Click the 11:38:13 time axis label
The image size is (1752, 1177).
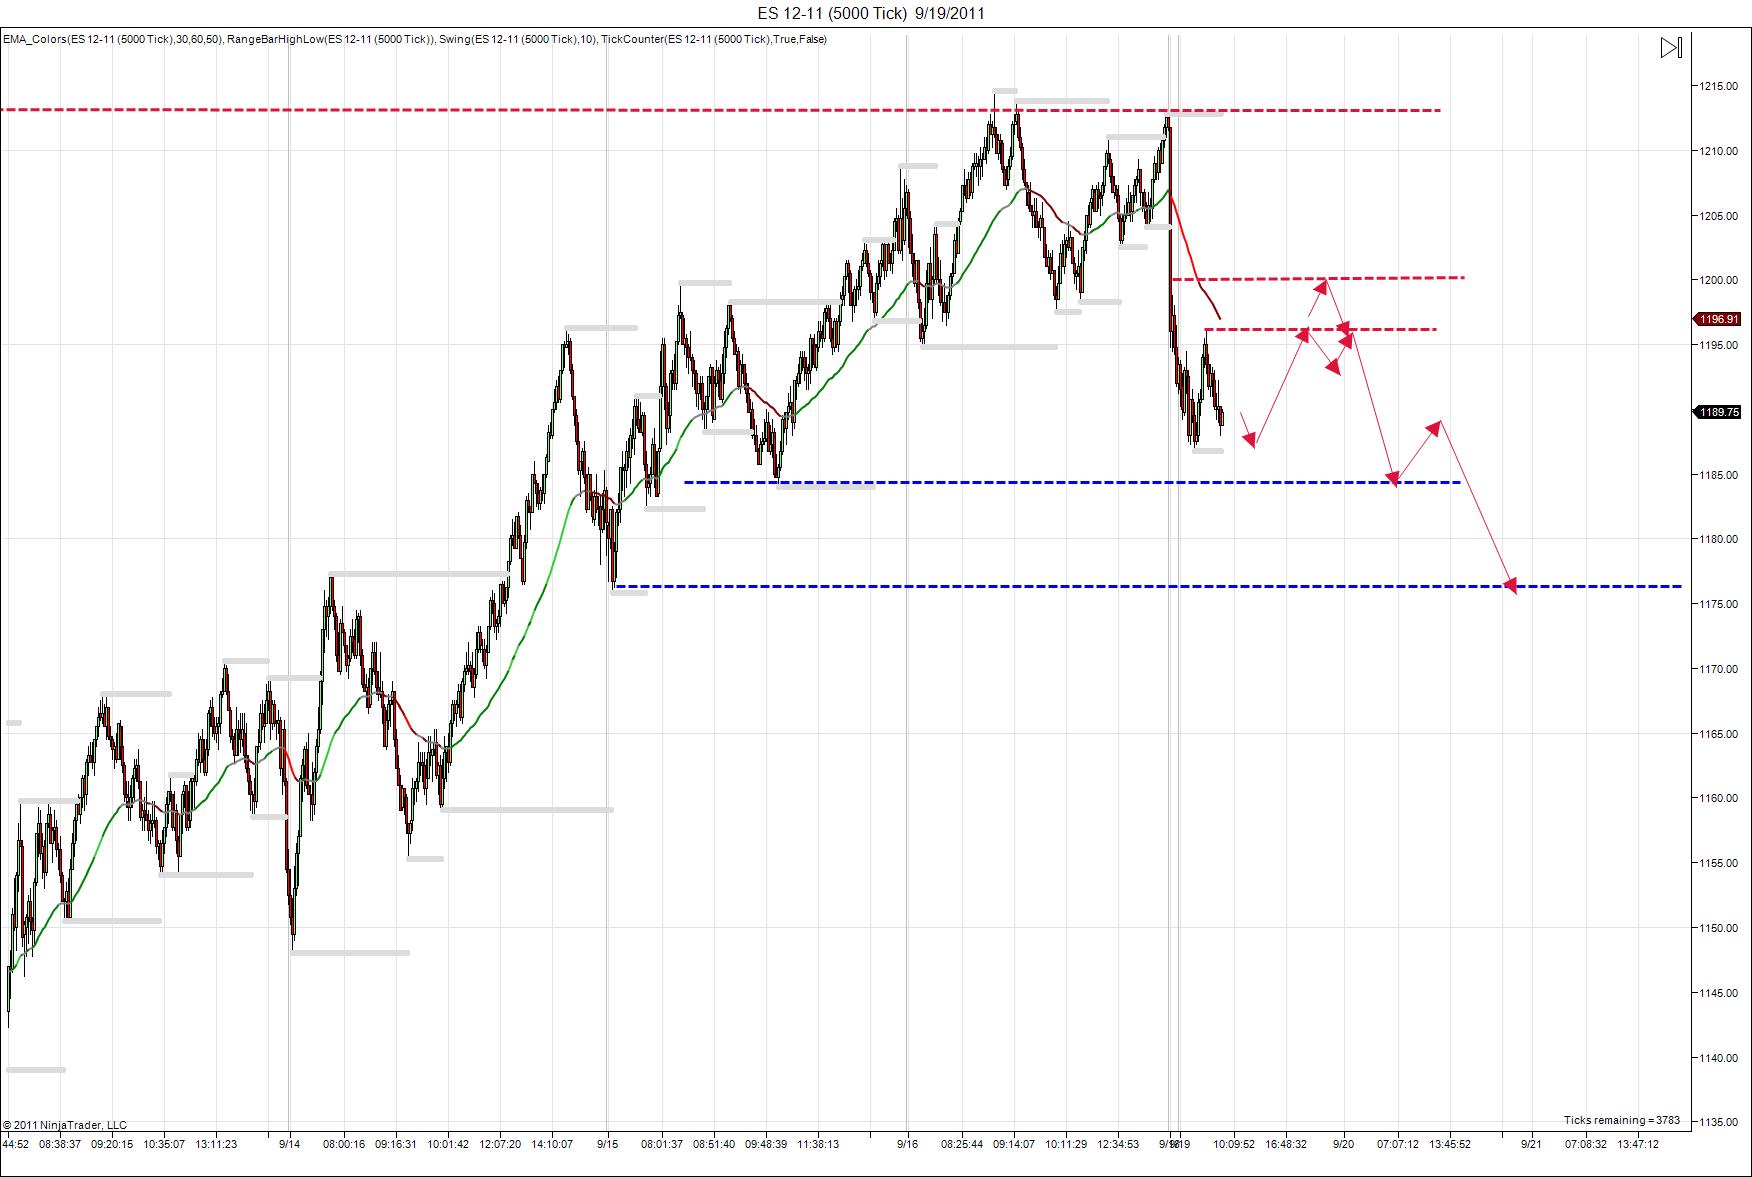pos(818,1144)
